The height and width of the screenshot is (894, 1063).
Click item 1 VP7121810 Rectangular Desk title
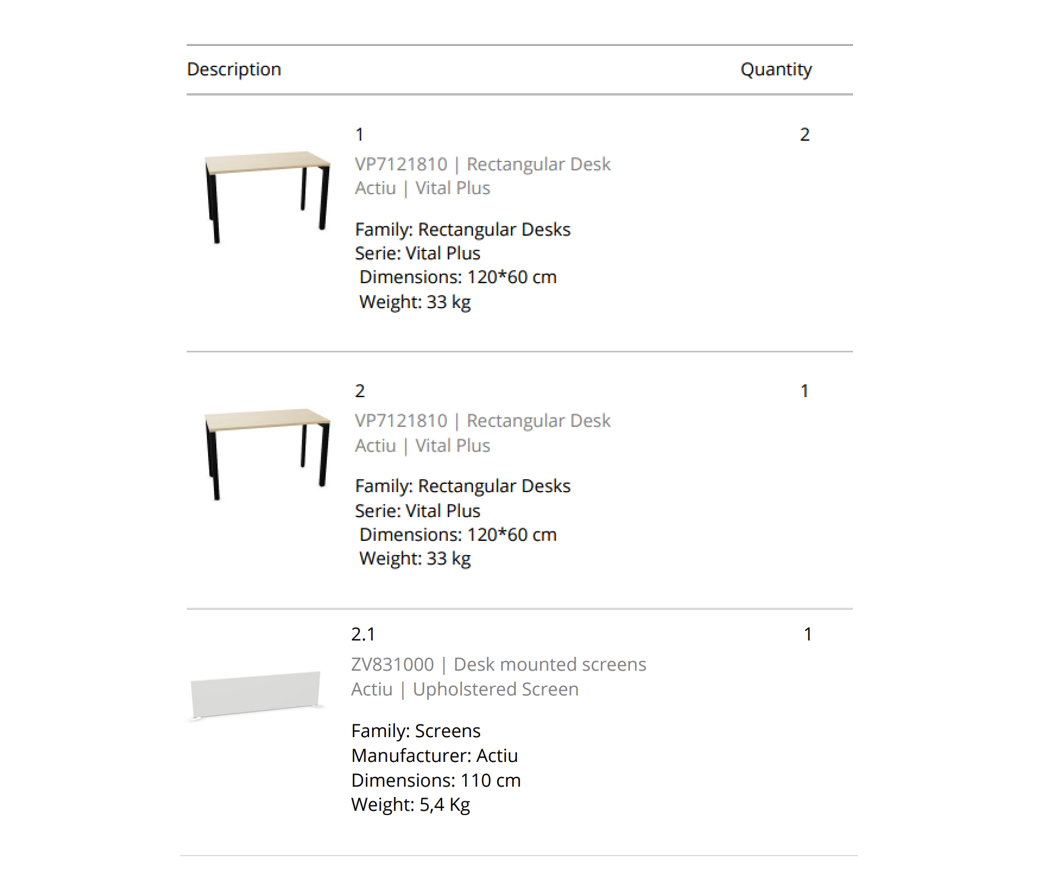click(482, 164)
